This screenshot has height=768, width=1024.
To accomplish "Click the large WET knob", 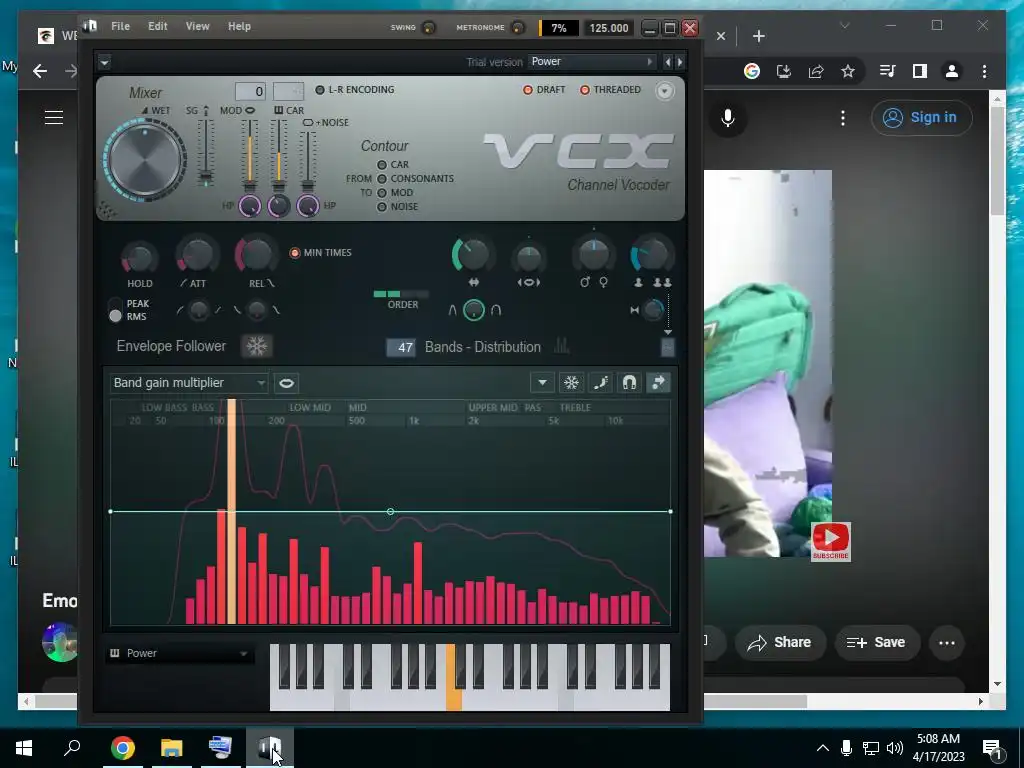I will (145, 159).
